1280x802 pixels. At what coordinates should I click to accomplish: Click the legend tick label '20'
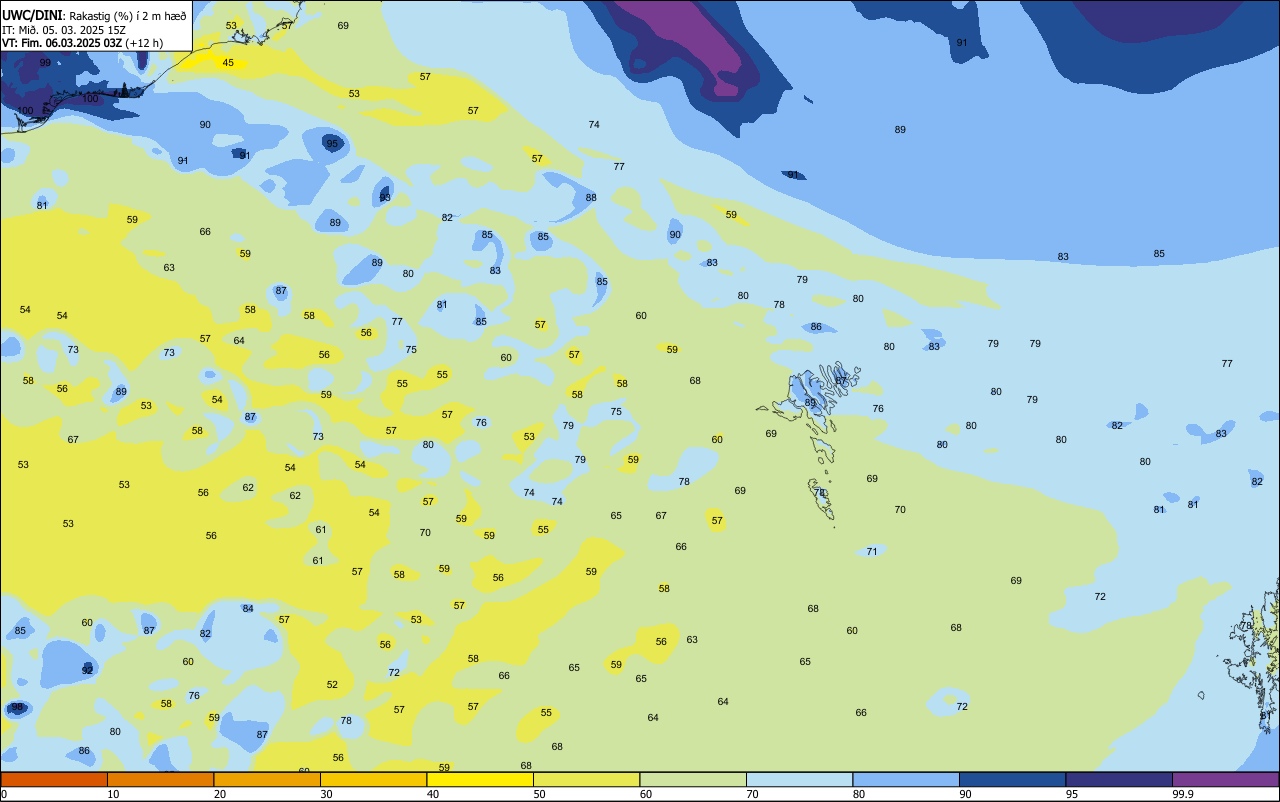pyautogui.click(x=220, y=794)
